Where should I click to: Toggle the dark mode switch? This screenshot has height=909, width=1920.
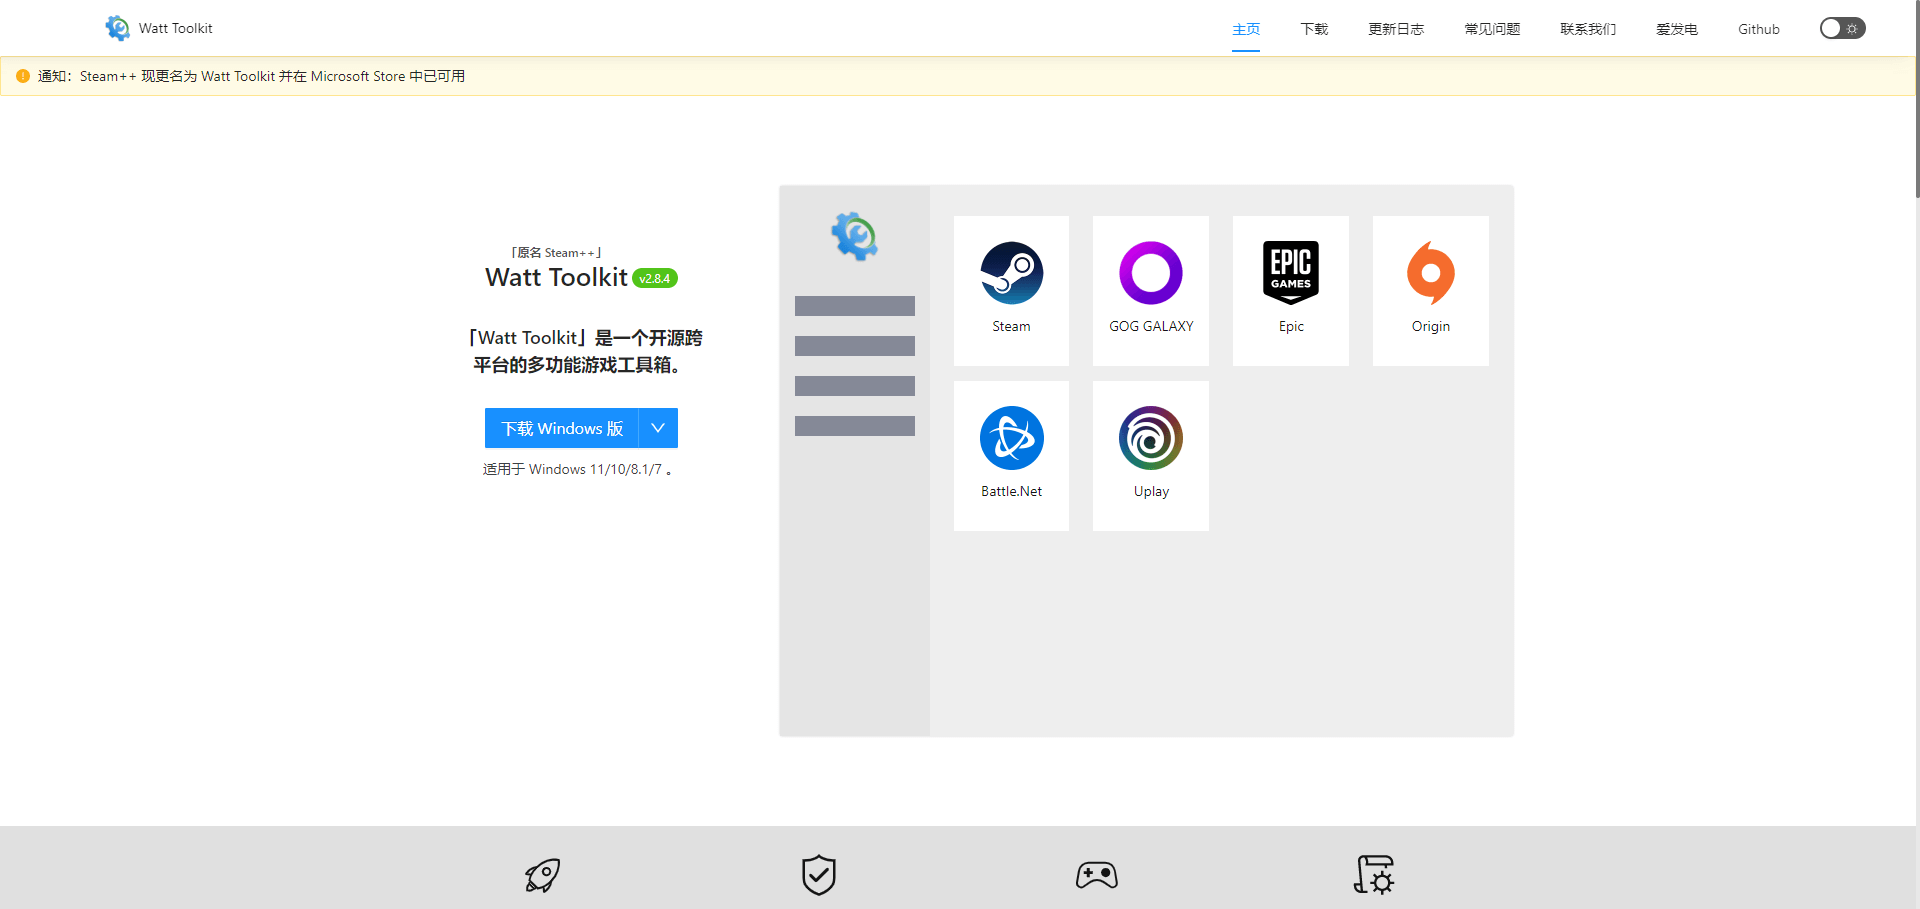pyautogui.click(x=1842, y=29)
